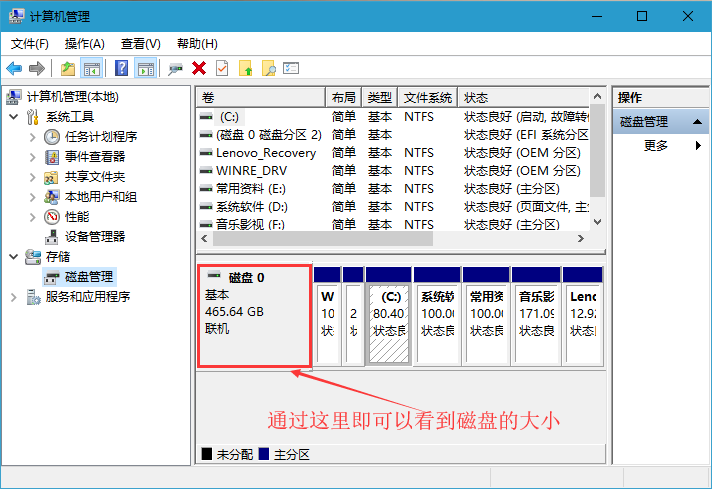Image resolution: width=712 pixels, height=489 pixels.
Task: Sort by the 卷 column header
Action: [261, 98]
